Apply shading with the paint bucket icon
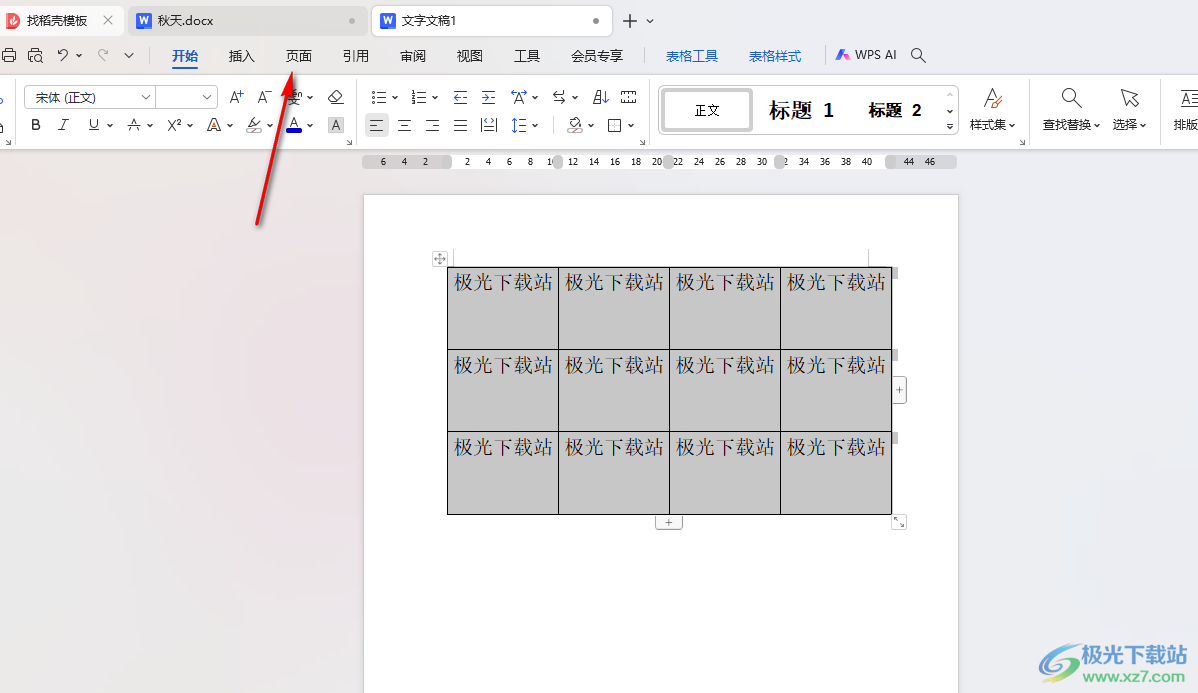 [x=575, y=125]
